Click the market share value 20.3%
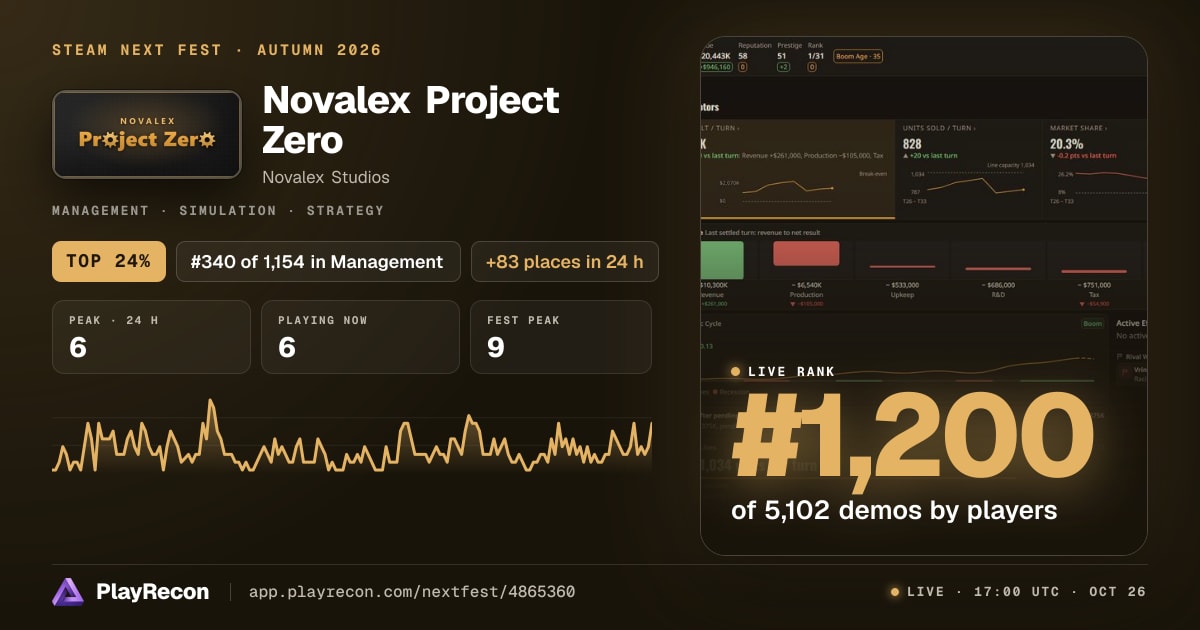1200x630 pixels. point(1067,144)
